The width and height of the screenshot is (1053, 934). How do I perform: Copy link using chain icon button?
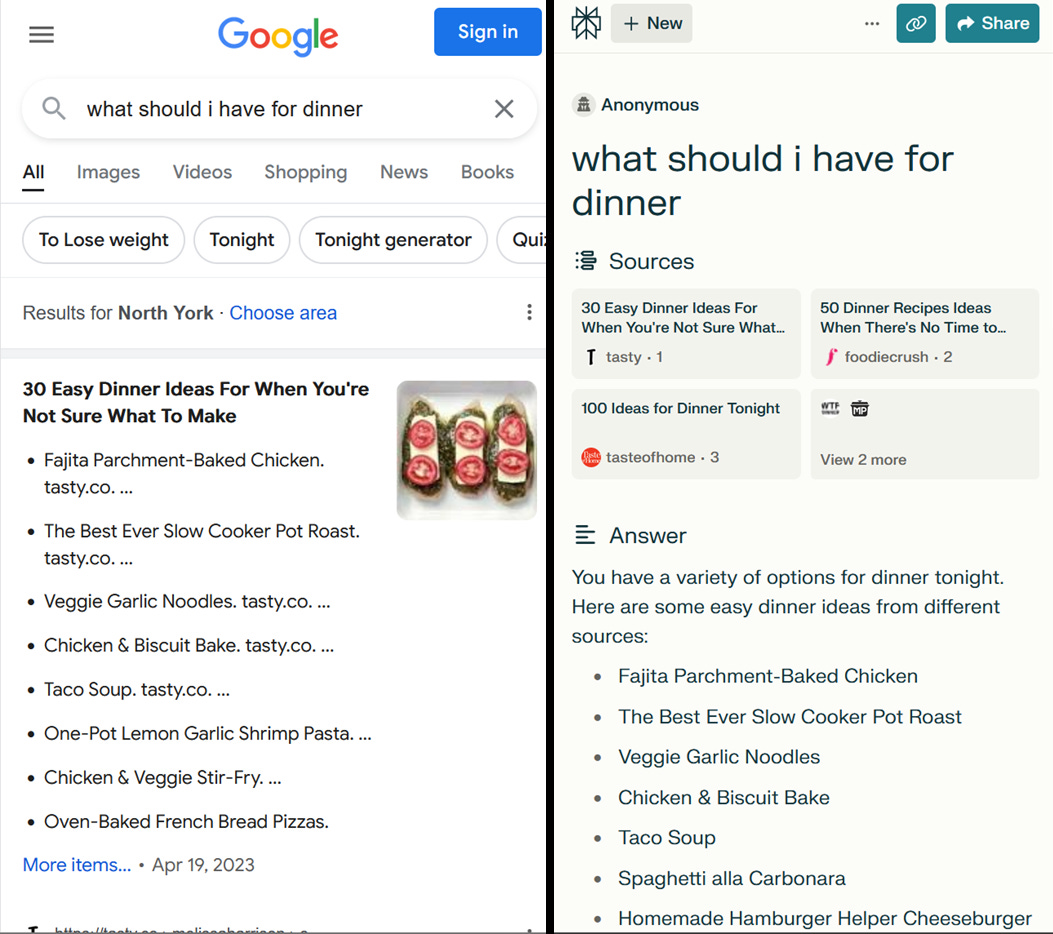[x=915, y=24]
